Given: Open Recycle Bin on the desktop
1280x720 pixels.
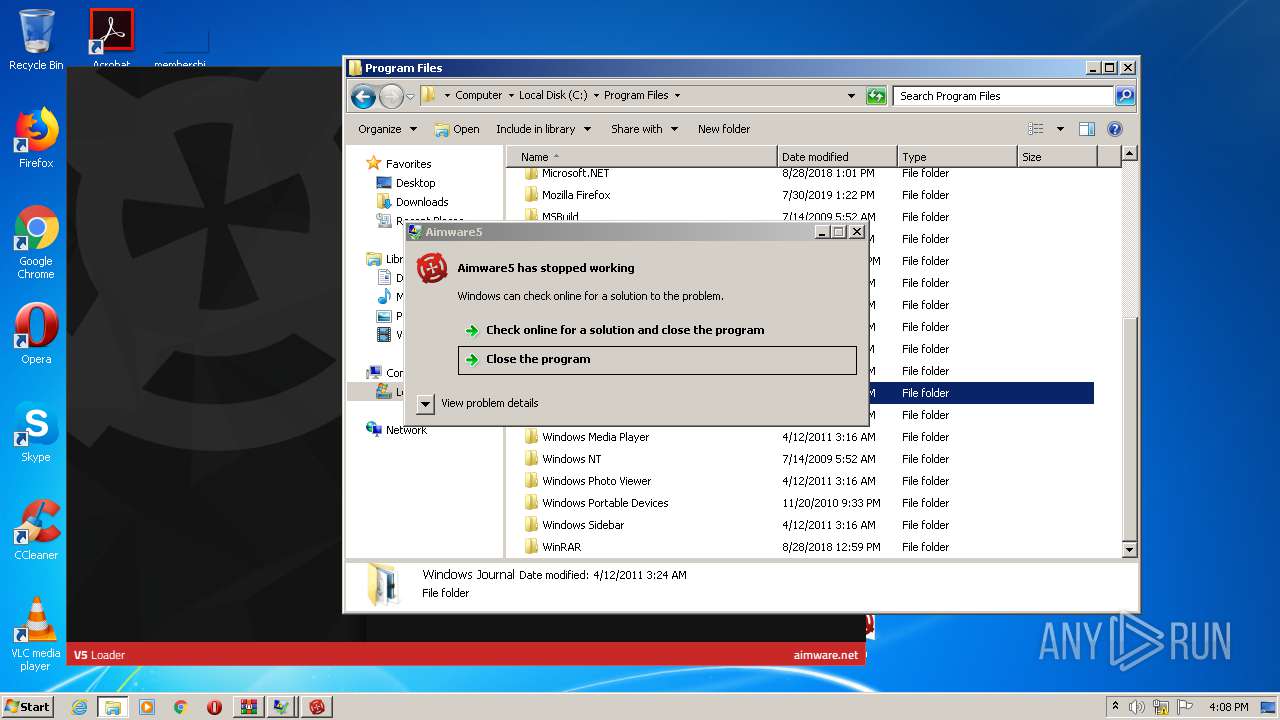Looking at the screenshot, I should pos(36,40).
